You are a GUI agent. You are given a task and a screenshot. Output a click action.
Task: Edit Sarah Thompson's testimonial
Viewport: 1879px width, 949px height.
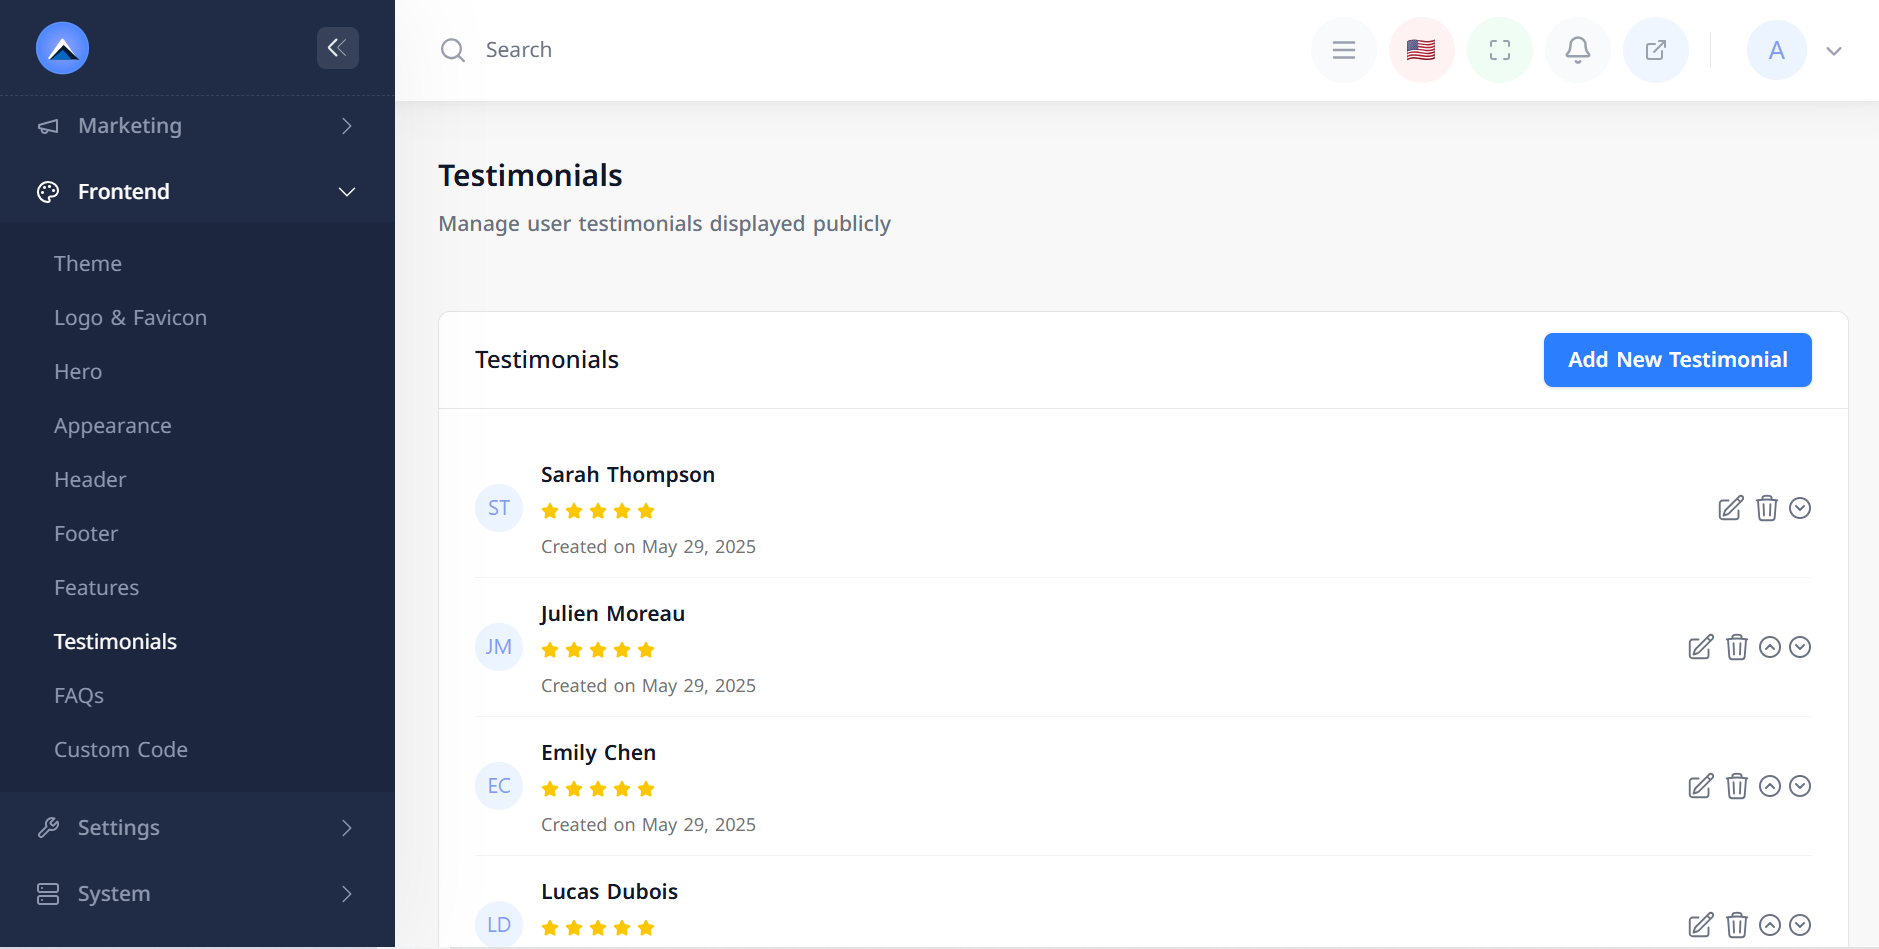click(1730, 508)
